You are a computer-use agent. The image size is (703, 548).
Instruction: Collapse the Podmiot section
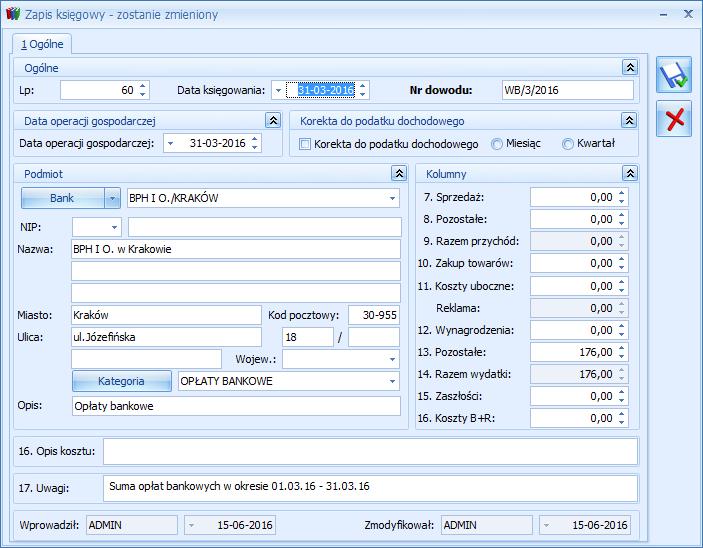pos(399,174)
